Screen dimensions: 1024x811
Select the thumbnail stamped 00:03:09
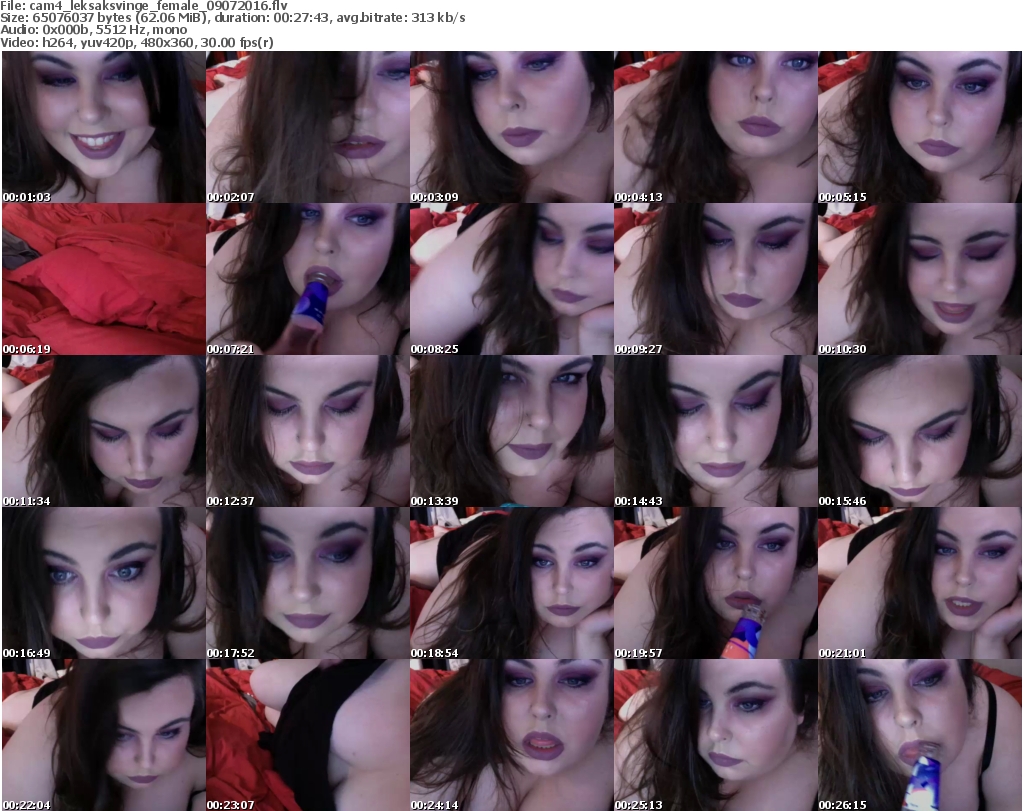(511, 127)
